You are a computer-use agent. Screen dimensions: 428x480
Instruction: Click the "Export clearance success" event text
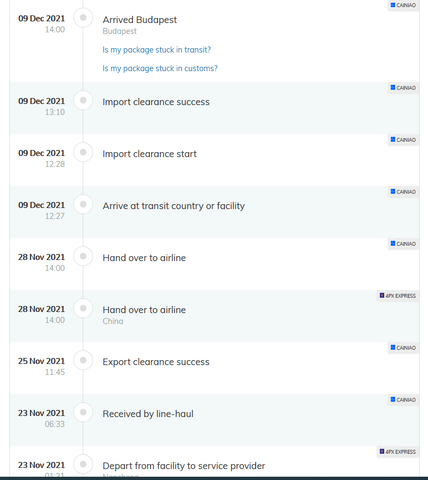(x=156, y=362)
